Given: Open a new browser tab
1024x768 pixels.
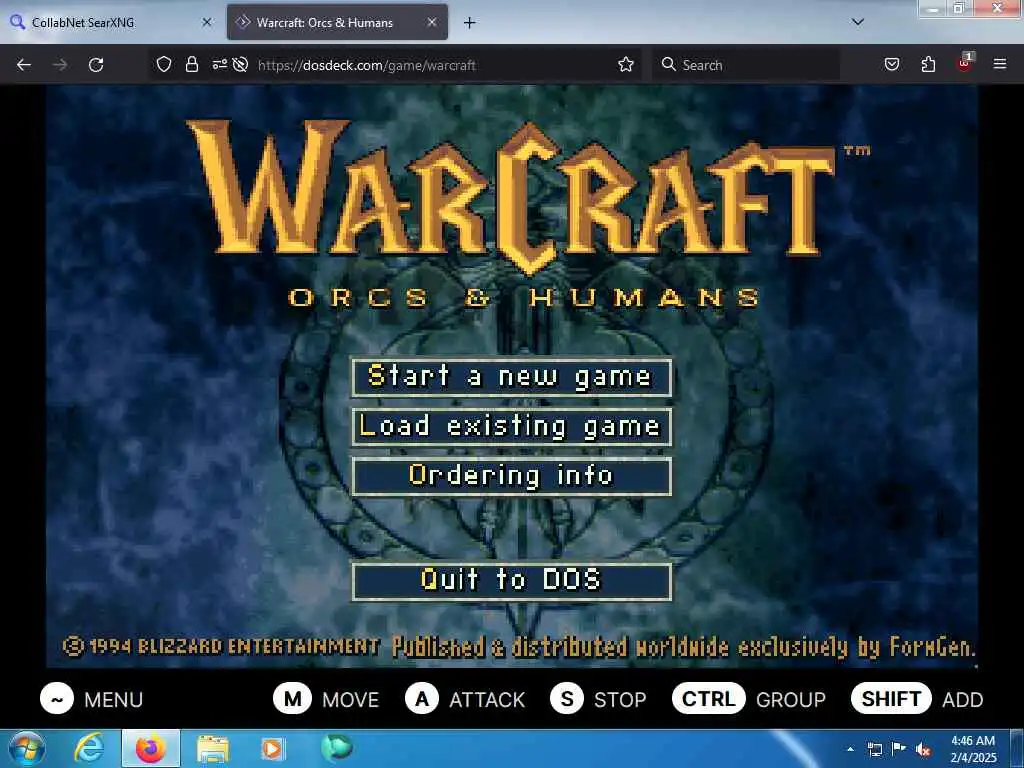Looking at the screenshot, I should [x=470, y=23].
